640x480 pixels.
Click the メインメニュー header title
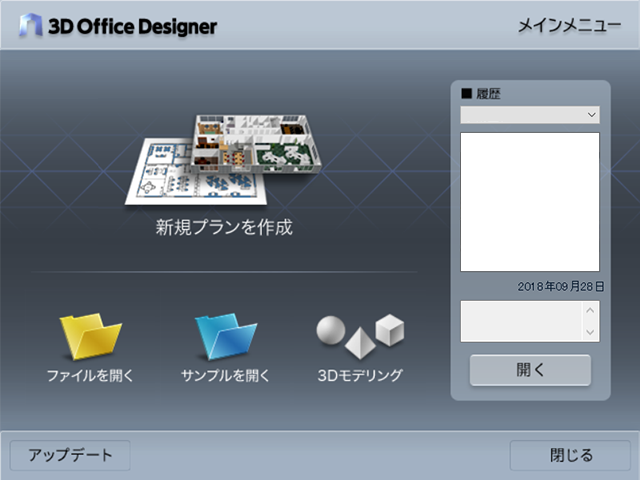pos(569,25)
